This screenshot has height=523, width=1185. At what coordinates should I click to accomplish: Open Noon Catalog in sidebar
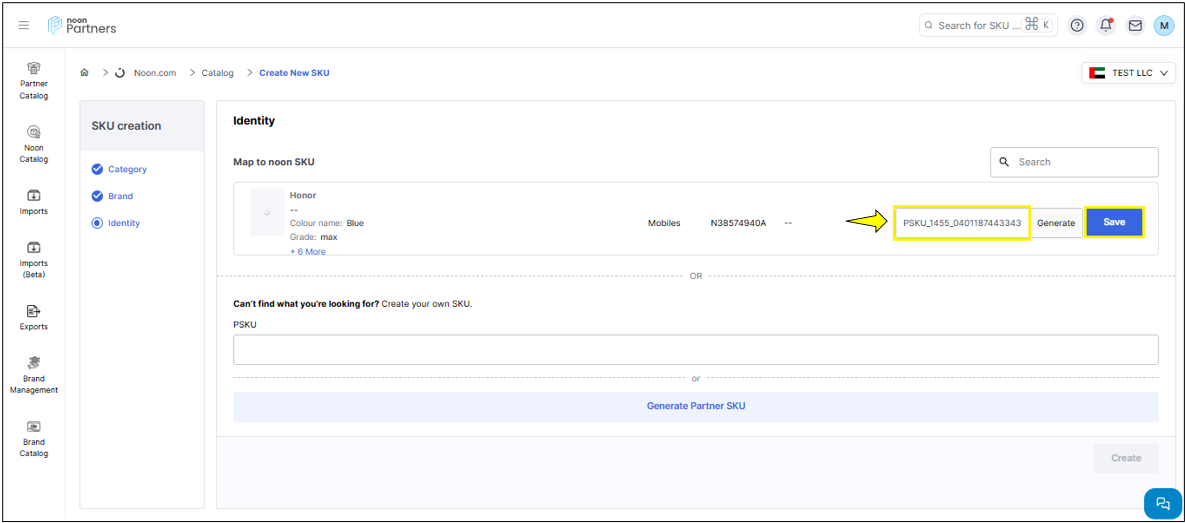34,144
